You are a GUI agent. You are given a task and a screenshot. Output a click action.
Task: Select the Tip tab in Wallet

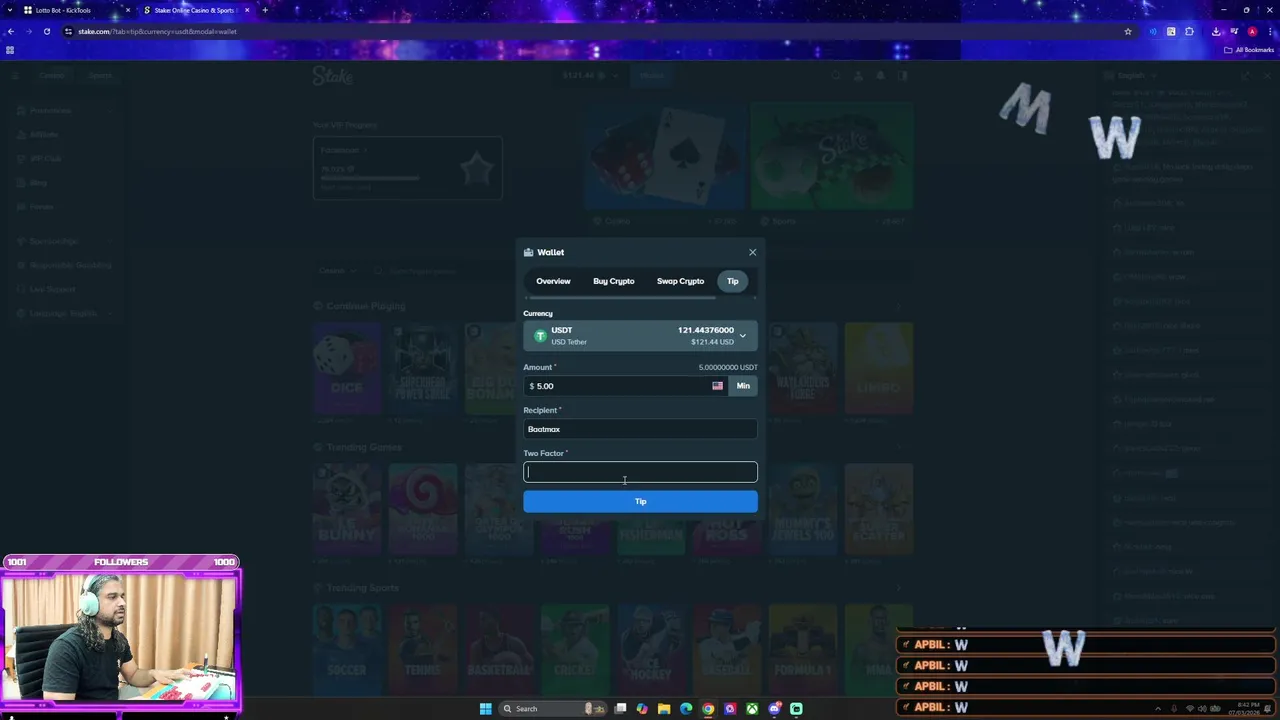[732, 281]
